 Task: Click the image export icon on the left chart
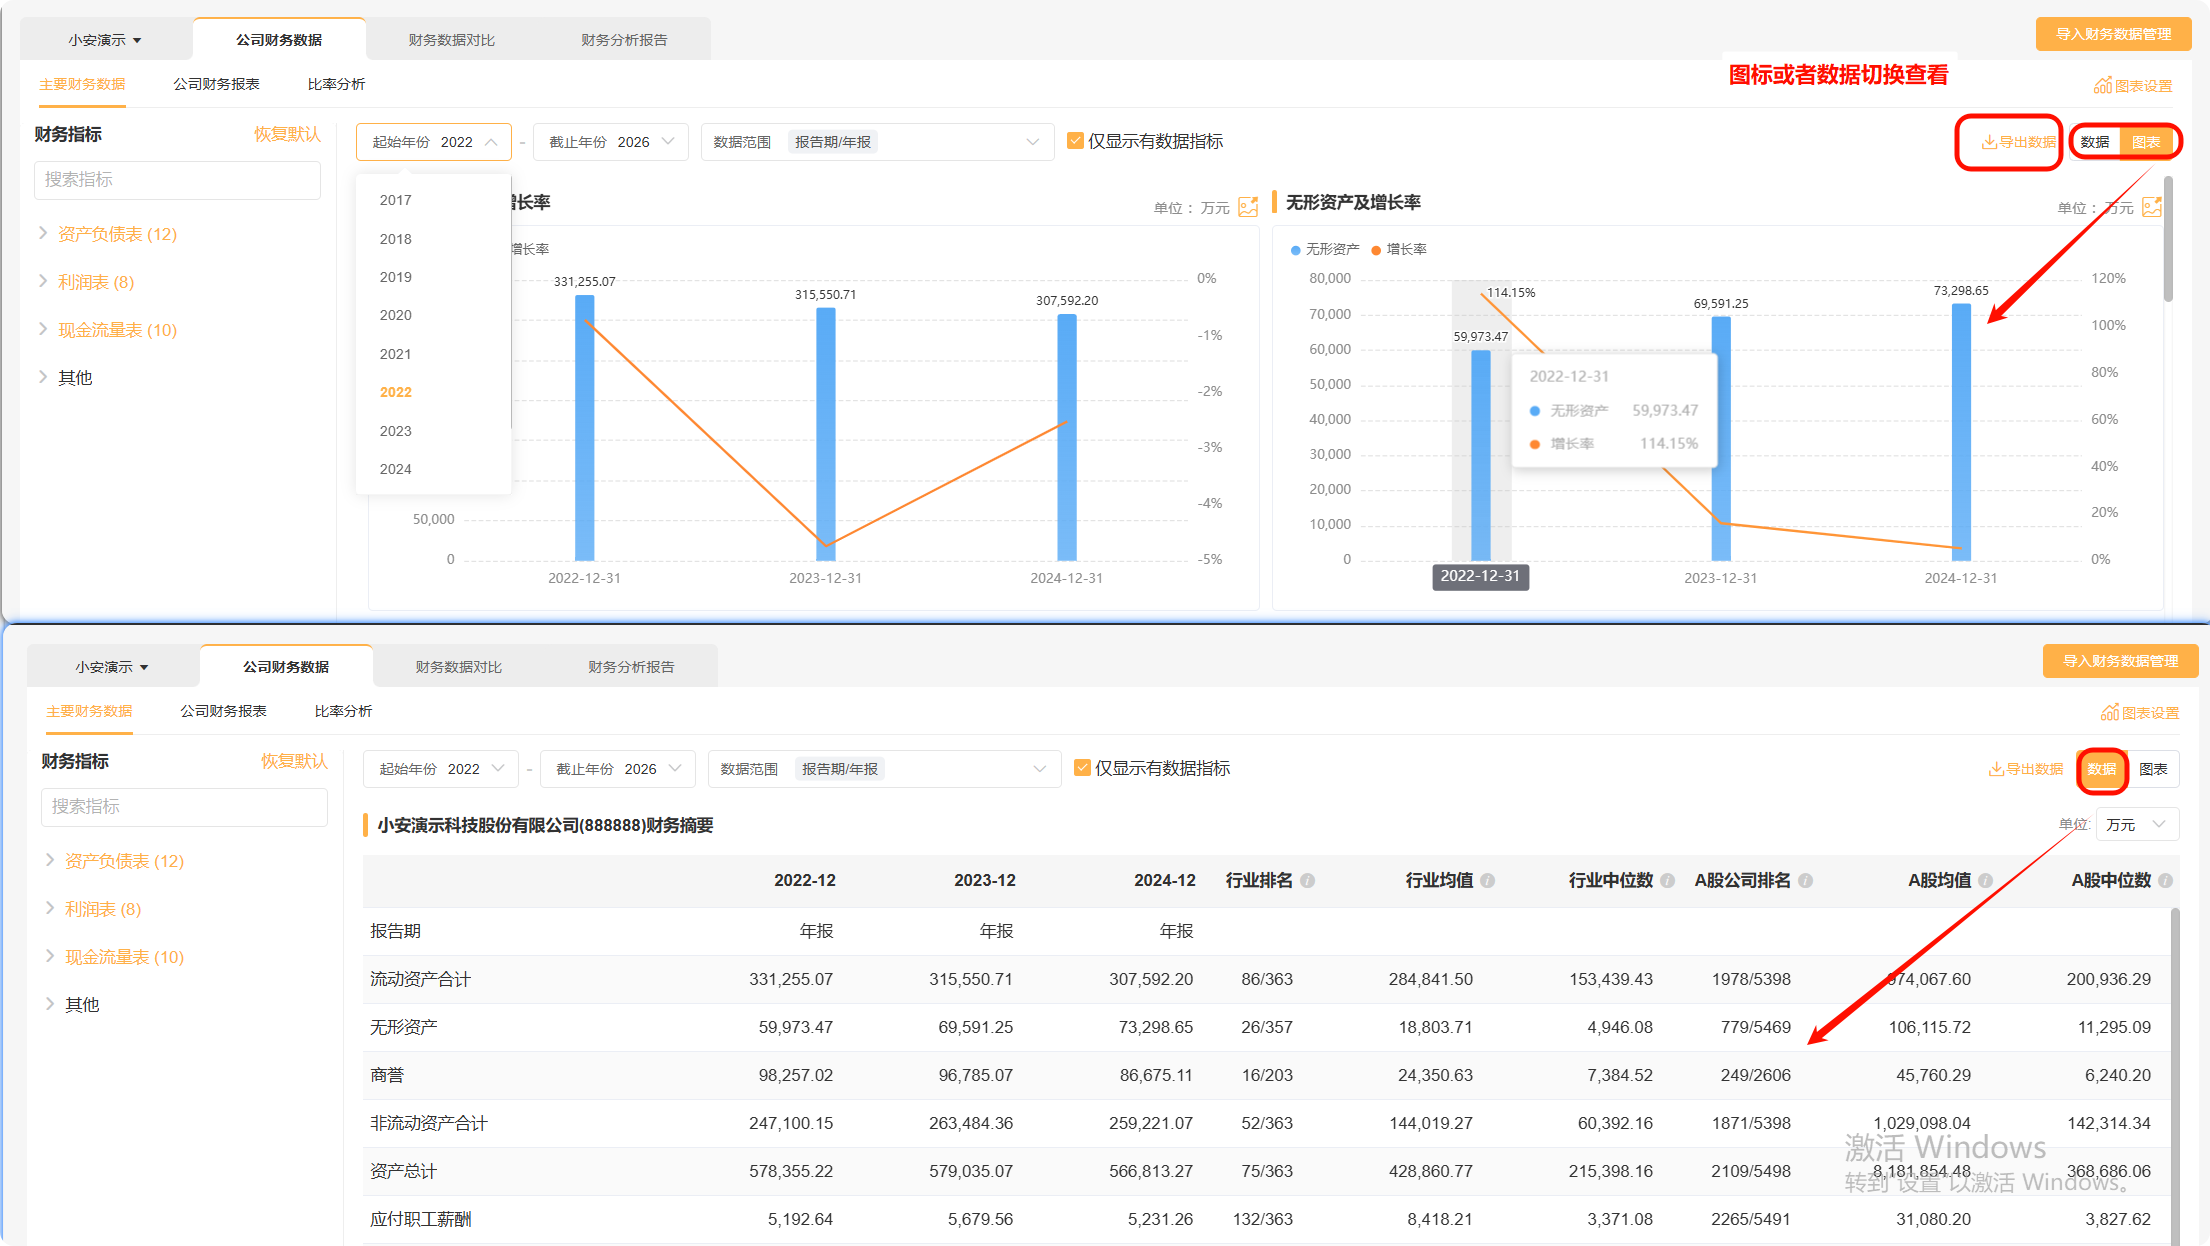coord(1248,207)
